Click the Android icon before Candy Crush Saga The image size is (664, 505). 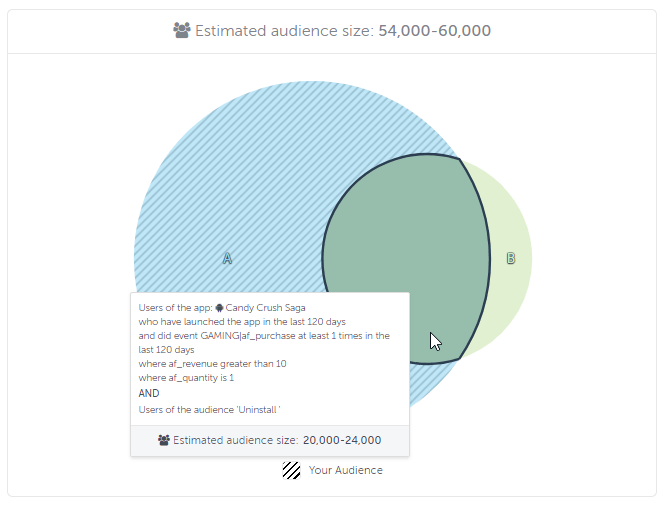pos(219,308)
